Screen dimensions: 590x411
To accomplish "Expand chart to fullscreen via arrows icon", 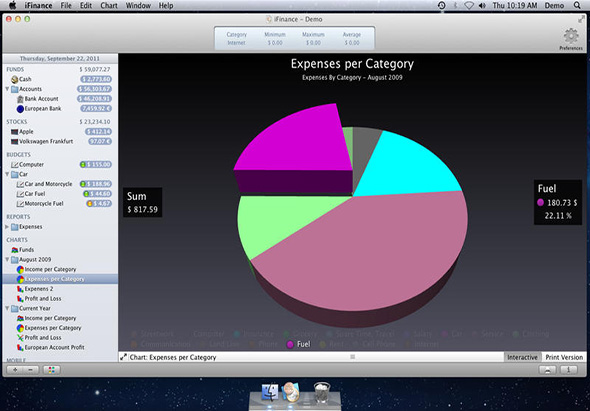I will (x=123, y=357).
